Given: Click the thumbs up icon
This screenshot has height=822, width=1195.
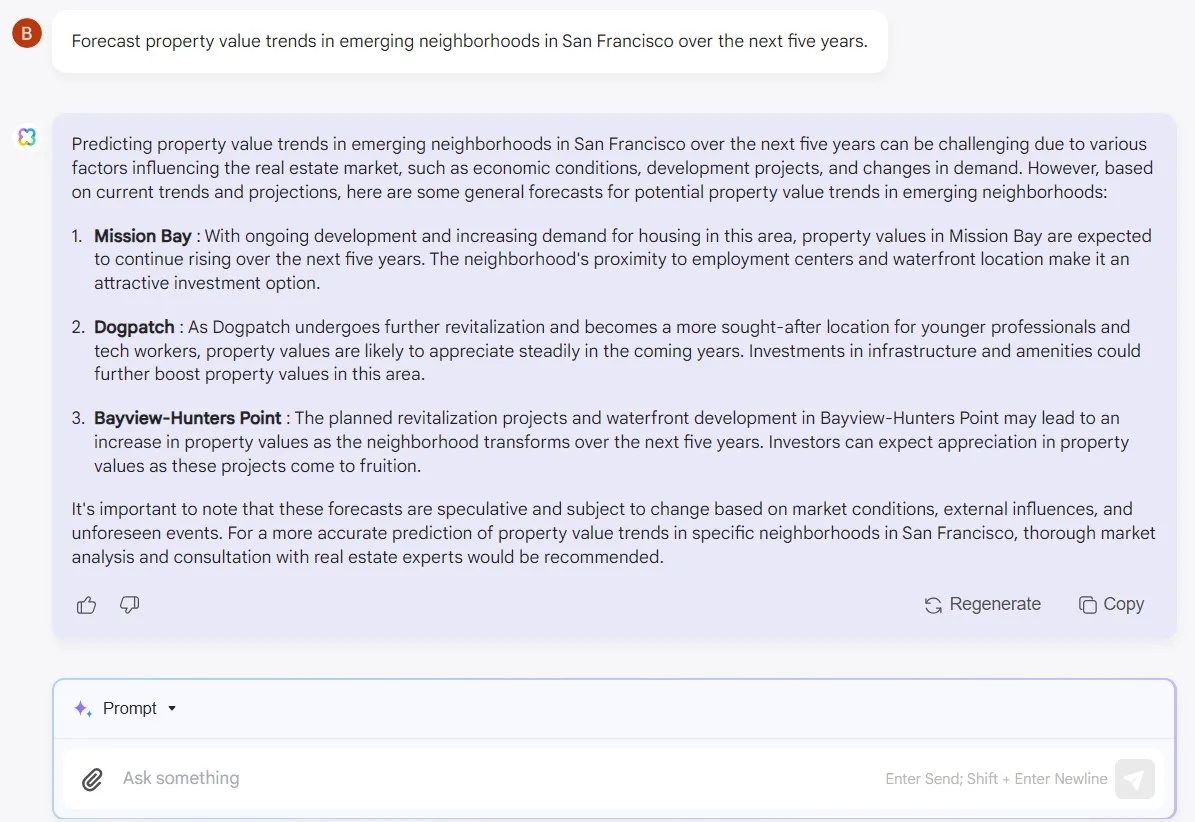Looking at the screenshot, I should point(87,605).
